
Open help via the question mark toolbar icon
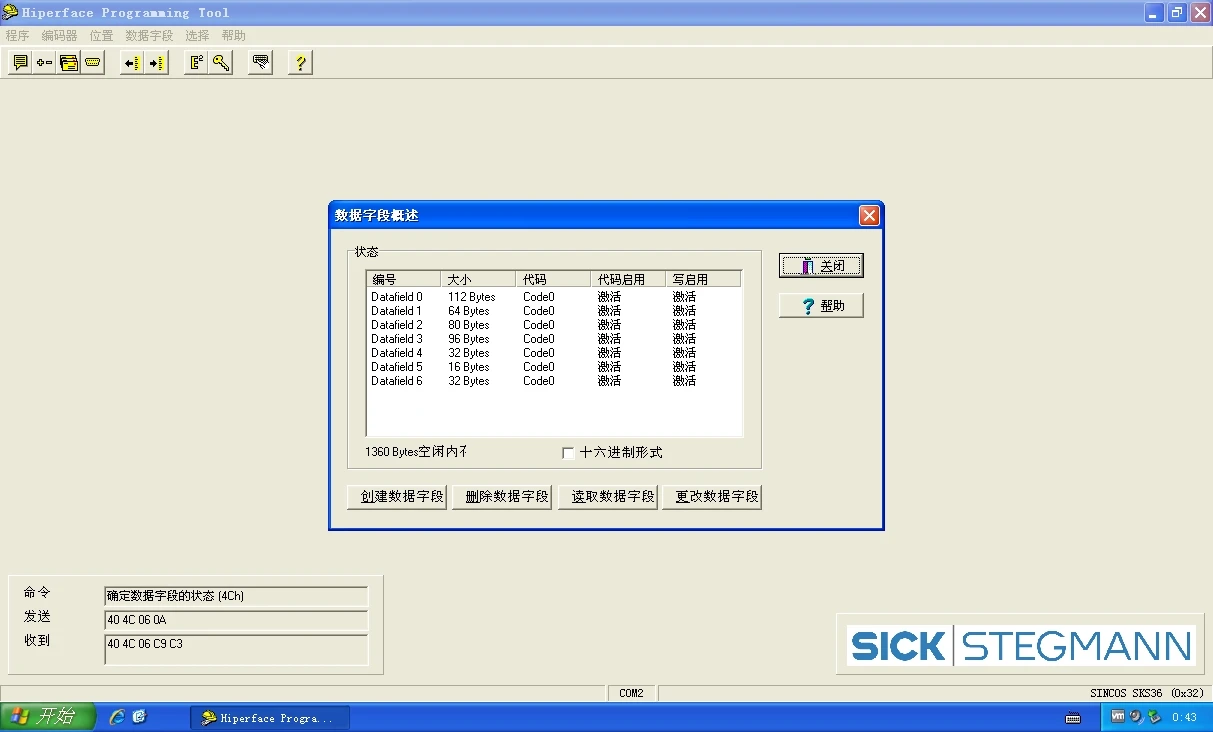pos(300,62)
